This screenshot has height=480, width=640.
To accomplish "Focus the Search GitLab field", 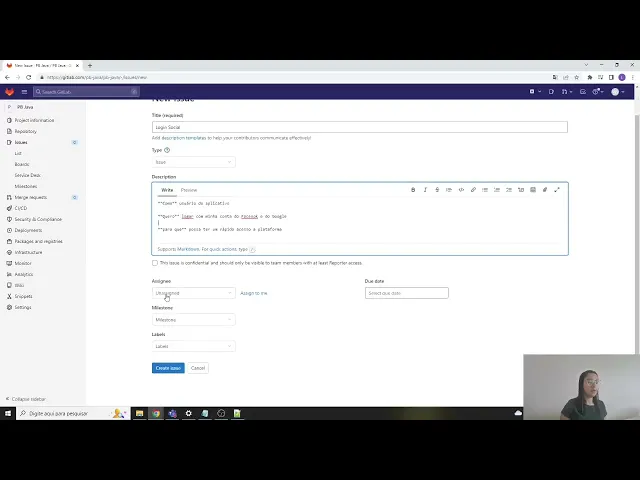I will point(86,92).
